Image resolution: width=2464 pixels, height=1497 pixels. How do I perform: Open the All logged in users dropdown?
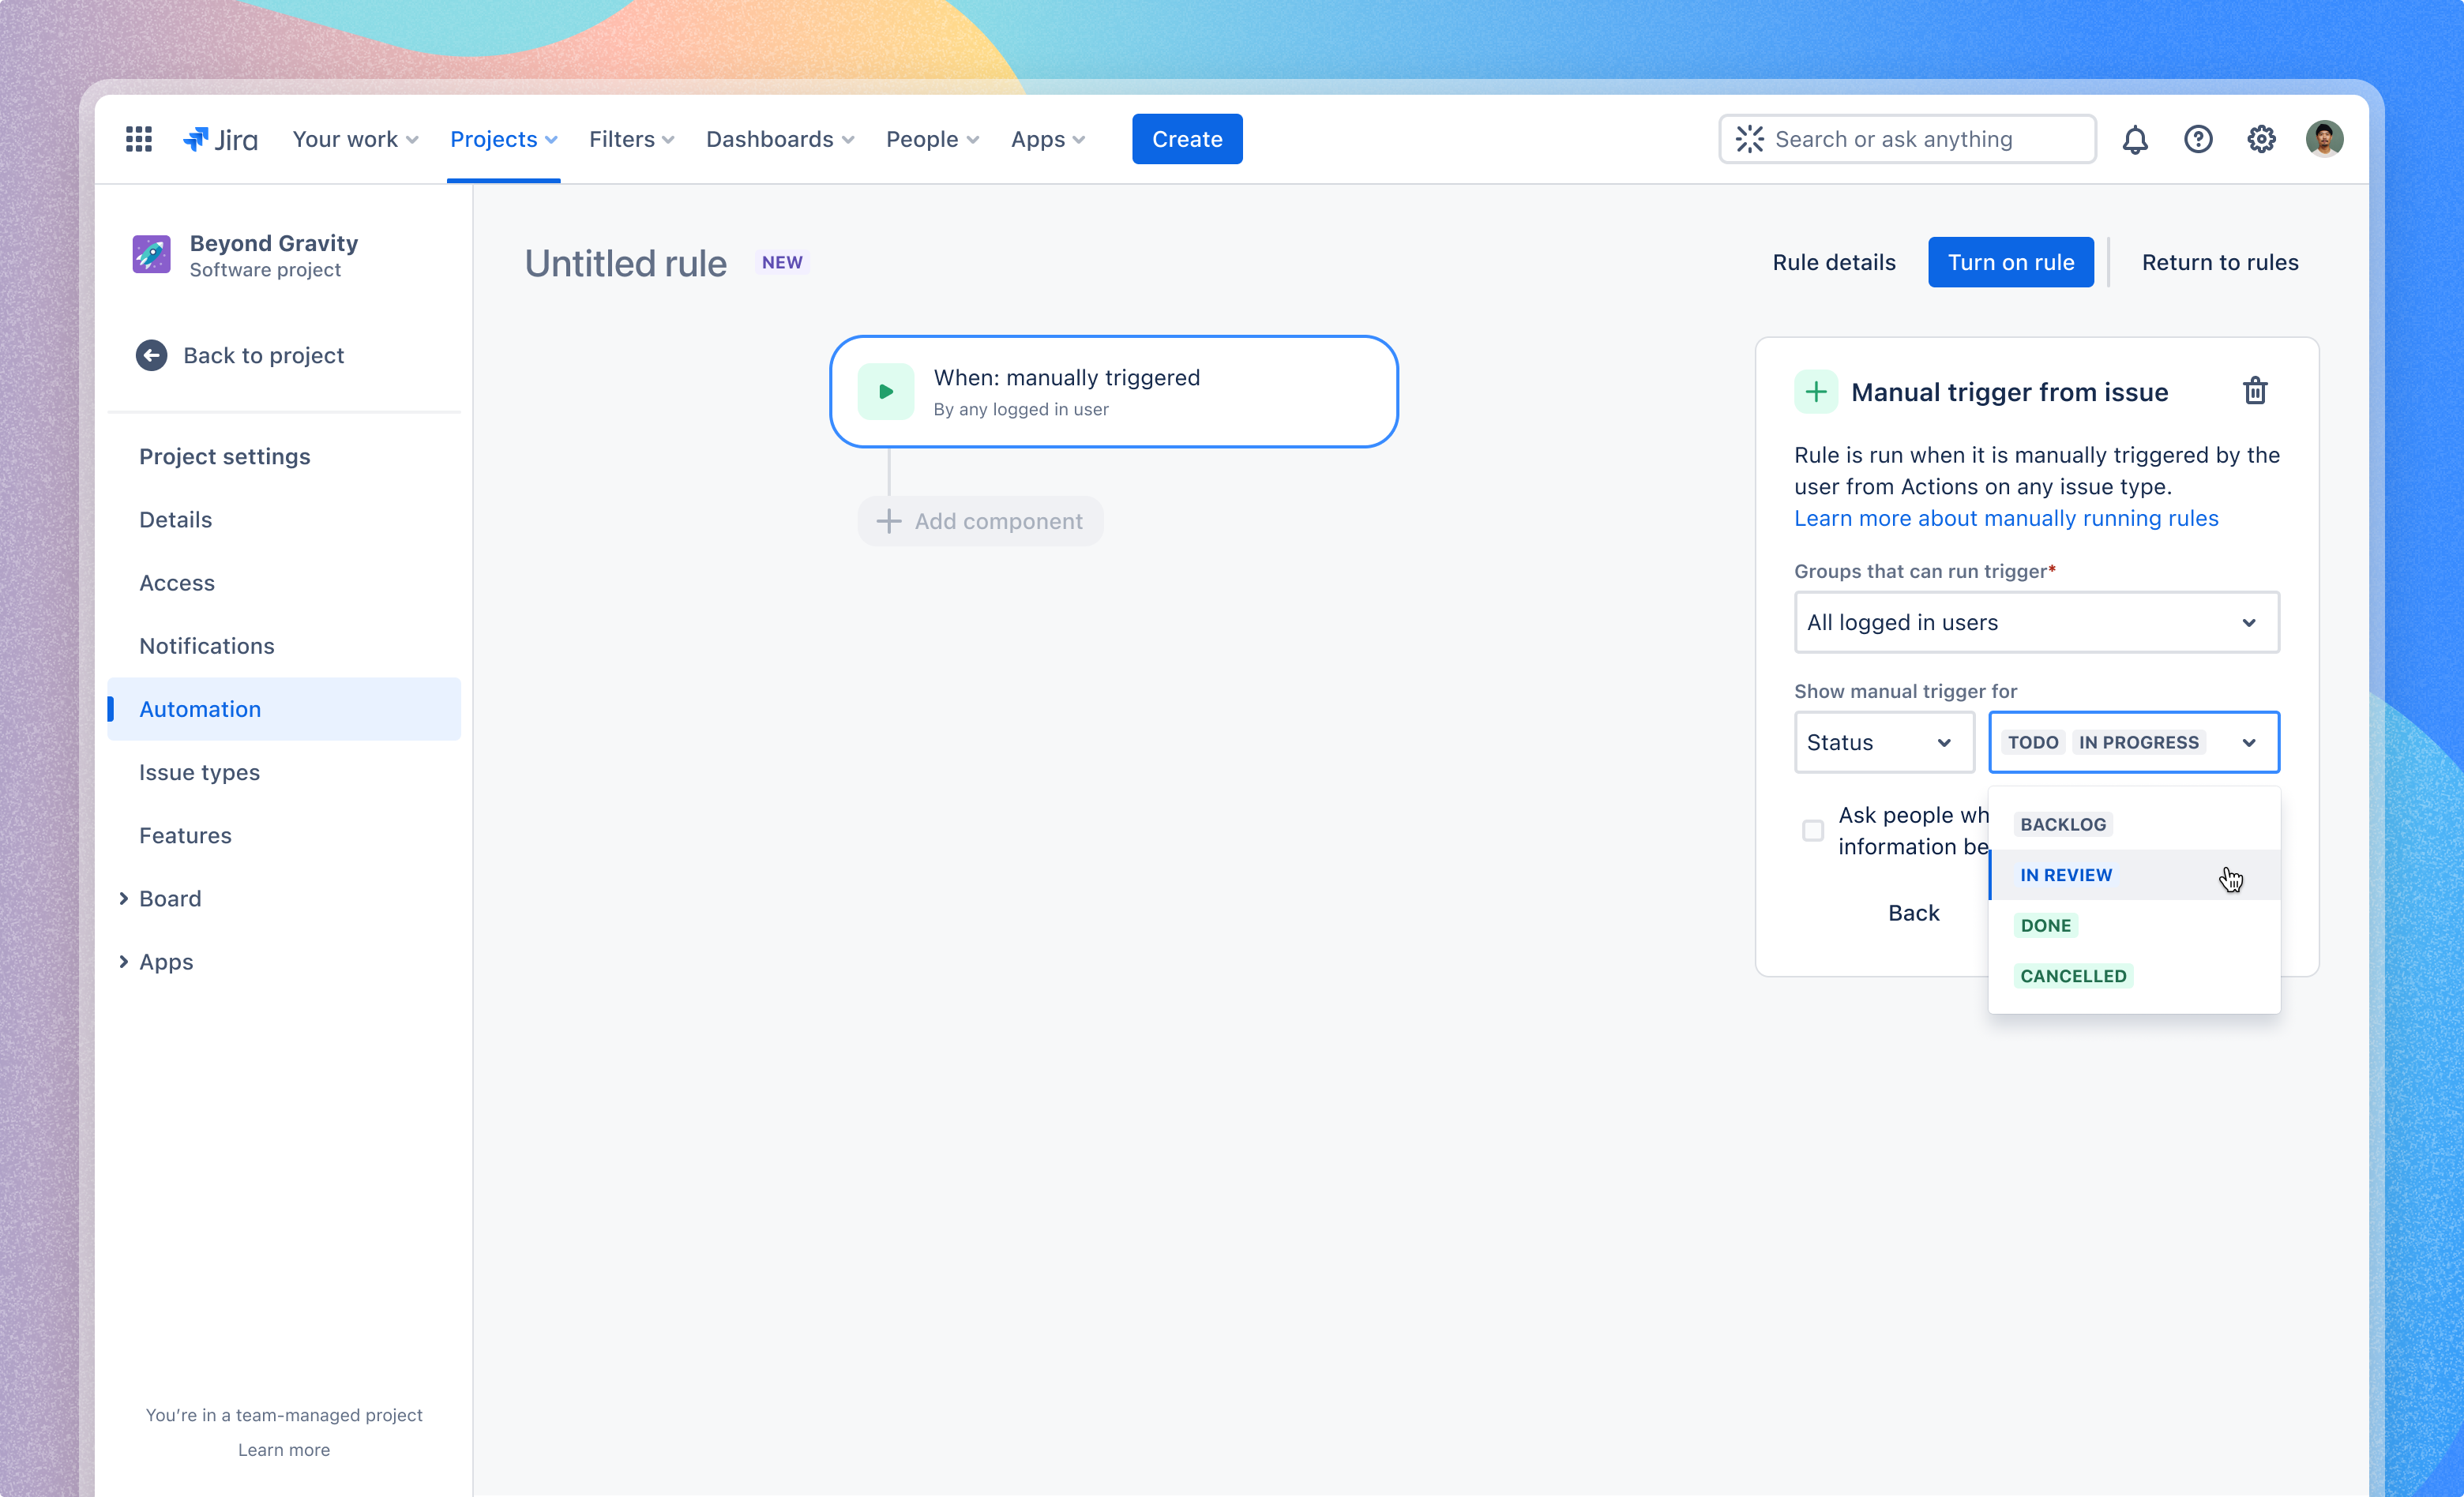2036,622
